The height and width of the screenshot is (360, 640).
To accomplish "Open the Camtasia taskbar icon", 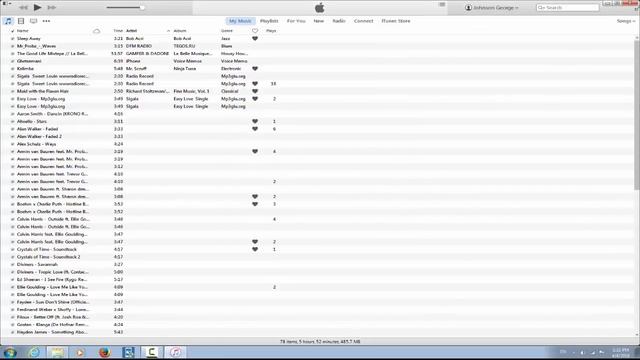I will (151, 352).
